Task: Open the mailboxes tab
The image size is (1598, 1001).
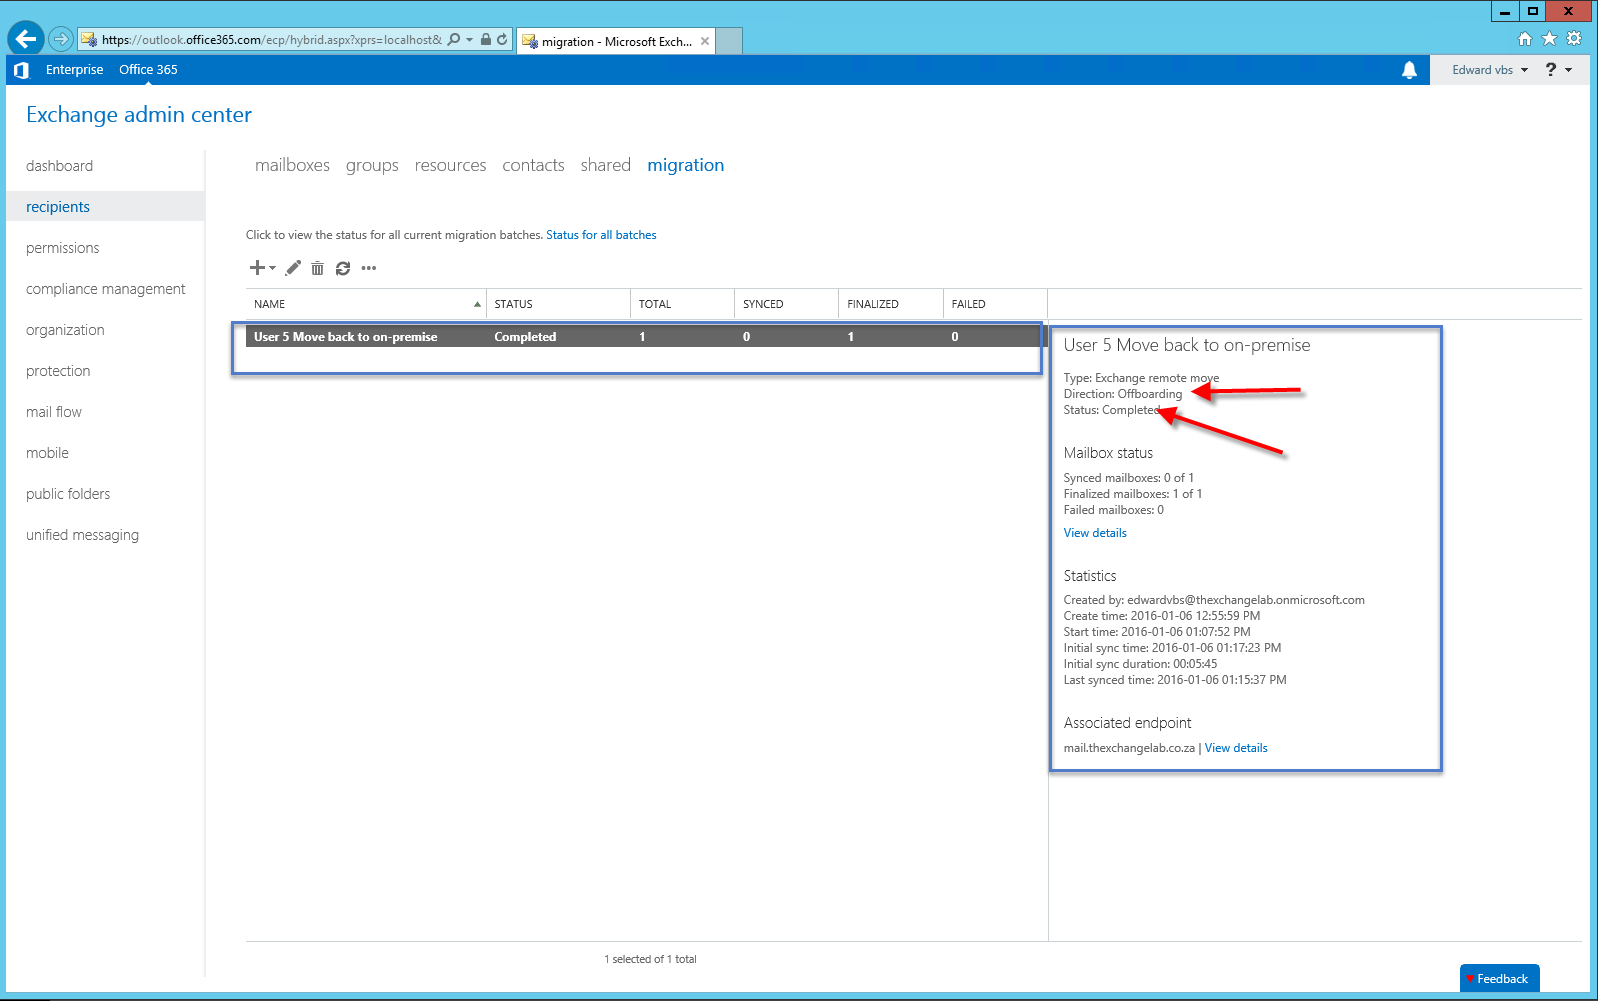Action: pyautogui.click(x=292, y=165)
